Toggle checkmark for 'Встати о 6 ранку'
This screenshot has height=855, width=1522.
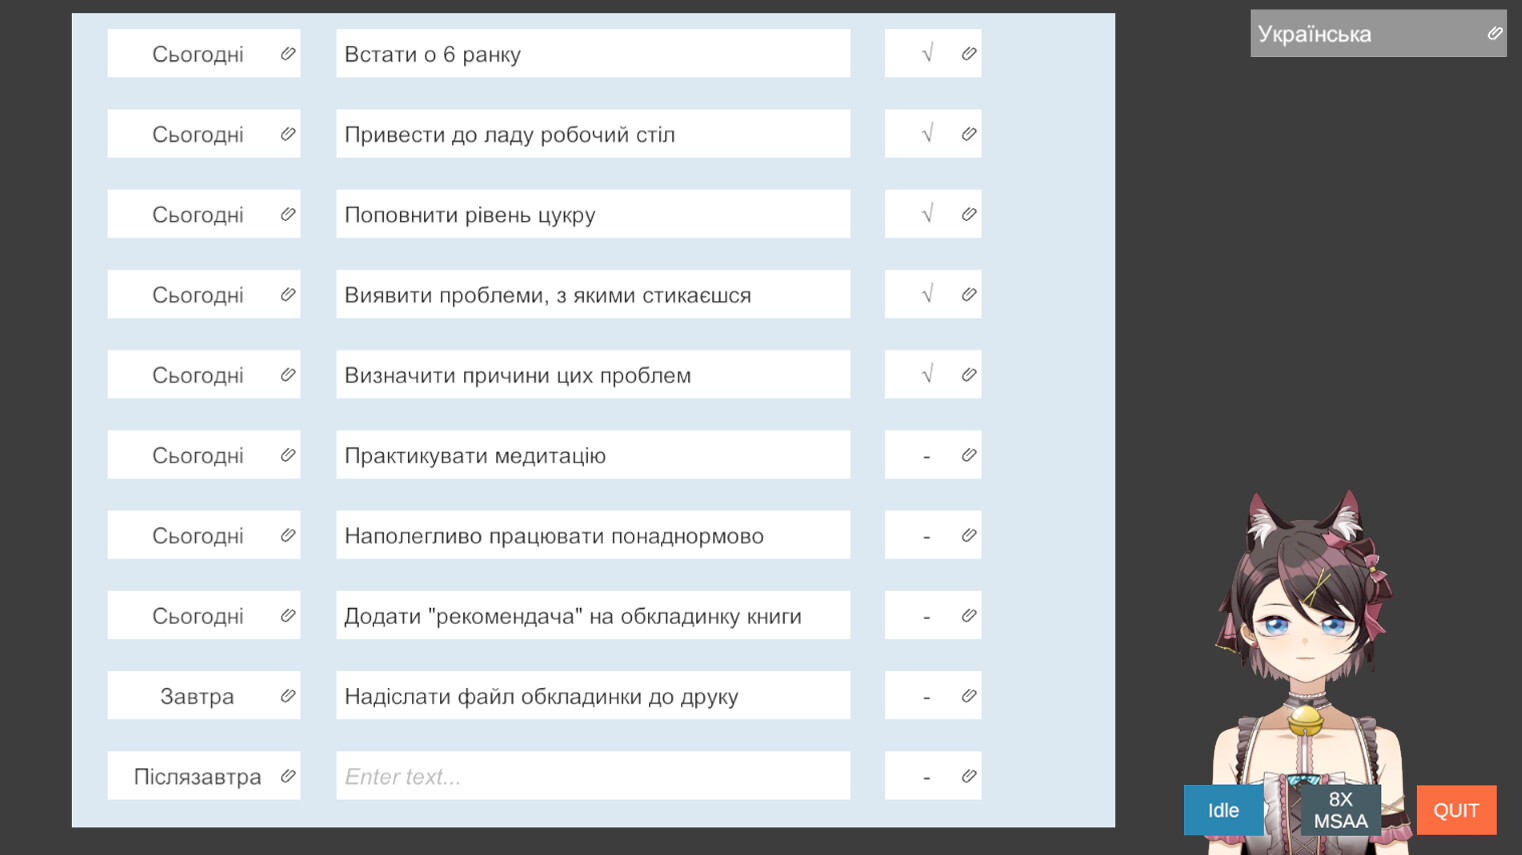point(927,54)
